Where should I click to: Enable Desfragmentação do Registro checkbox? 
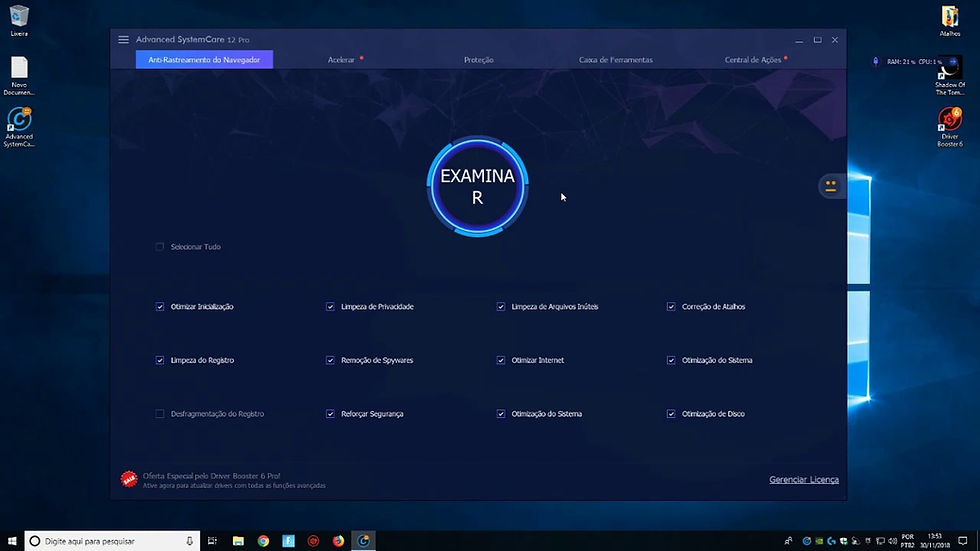pos(159,414)
